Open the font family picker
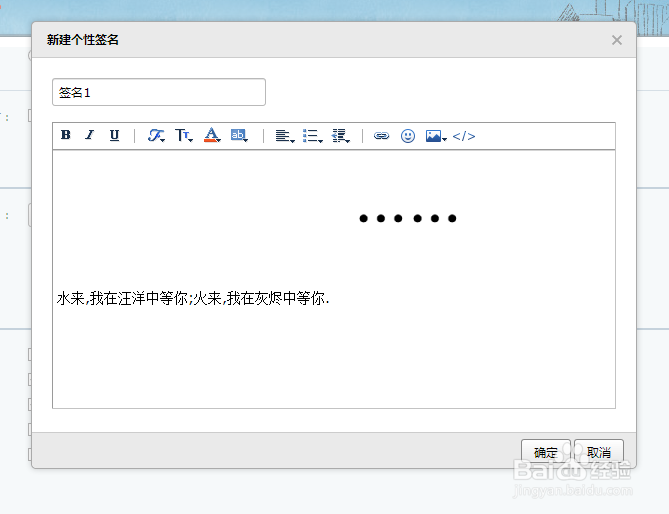The height and width of the screenshot is (514, 669). [156, 136]
